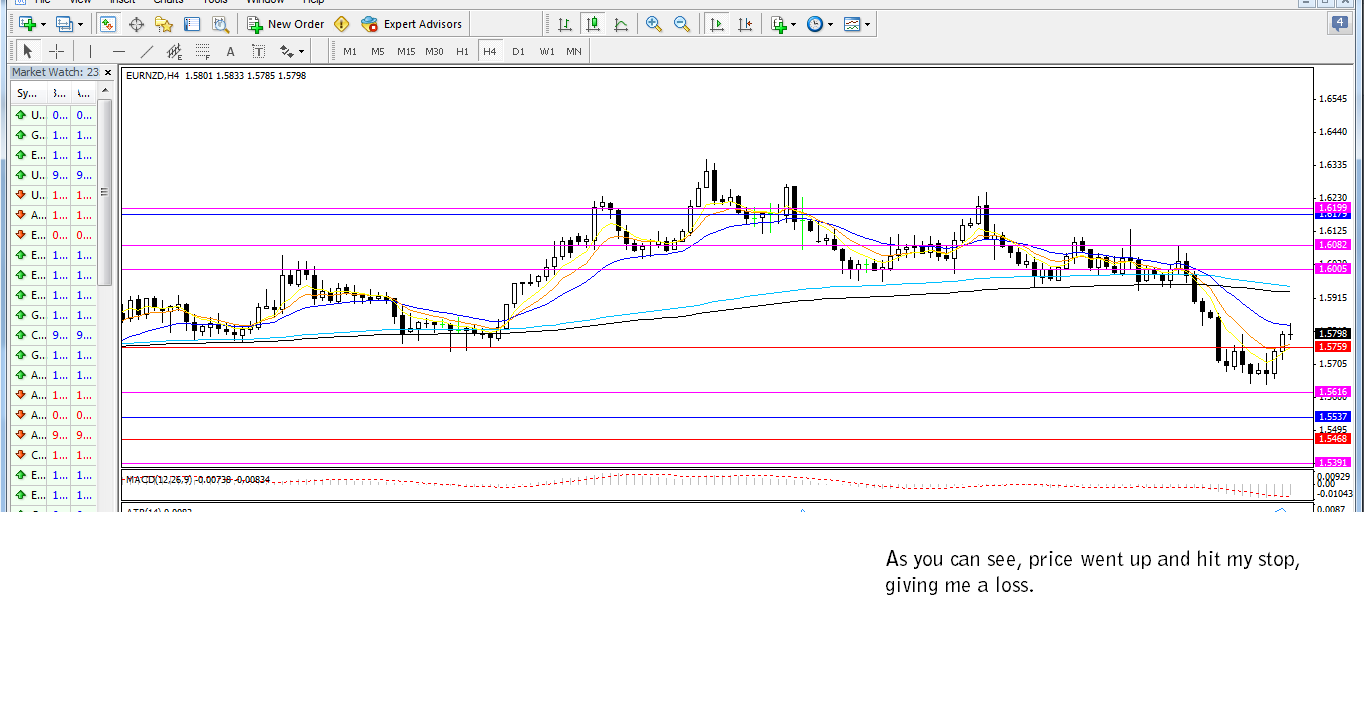Switch to M15 timeframe
Screen dimensions: 1366x718
tap(405, 51)
